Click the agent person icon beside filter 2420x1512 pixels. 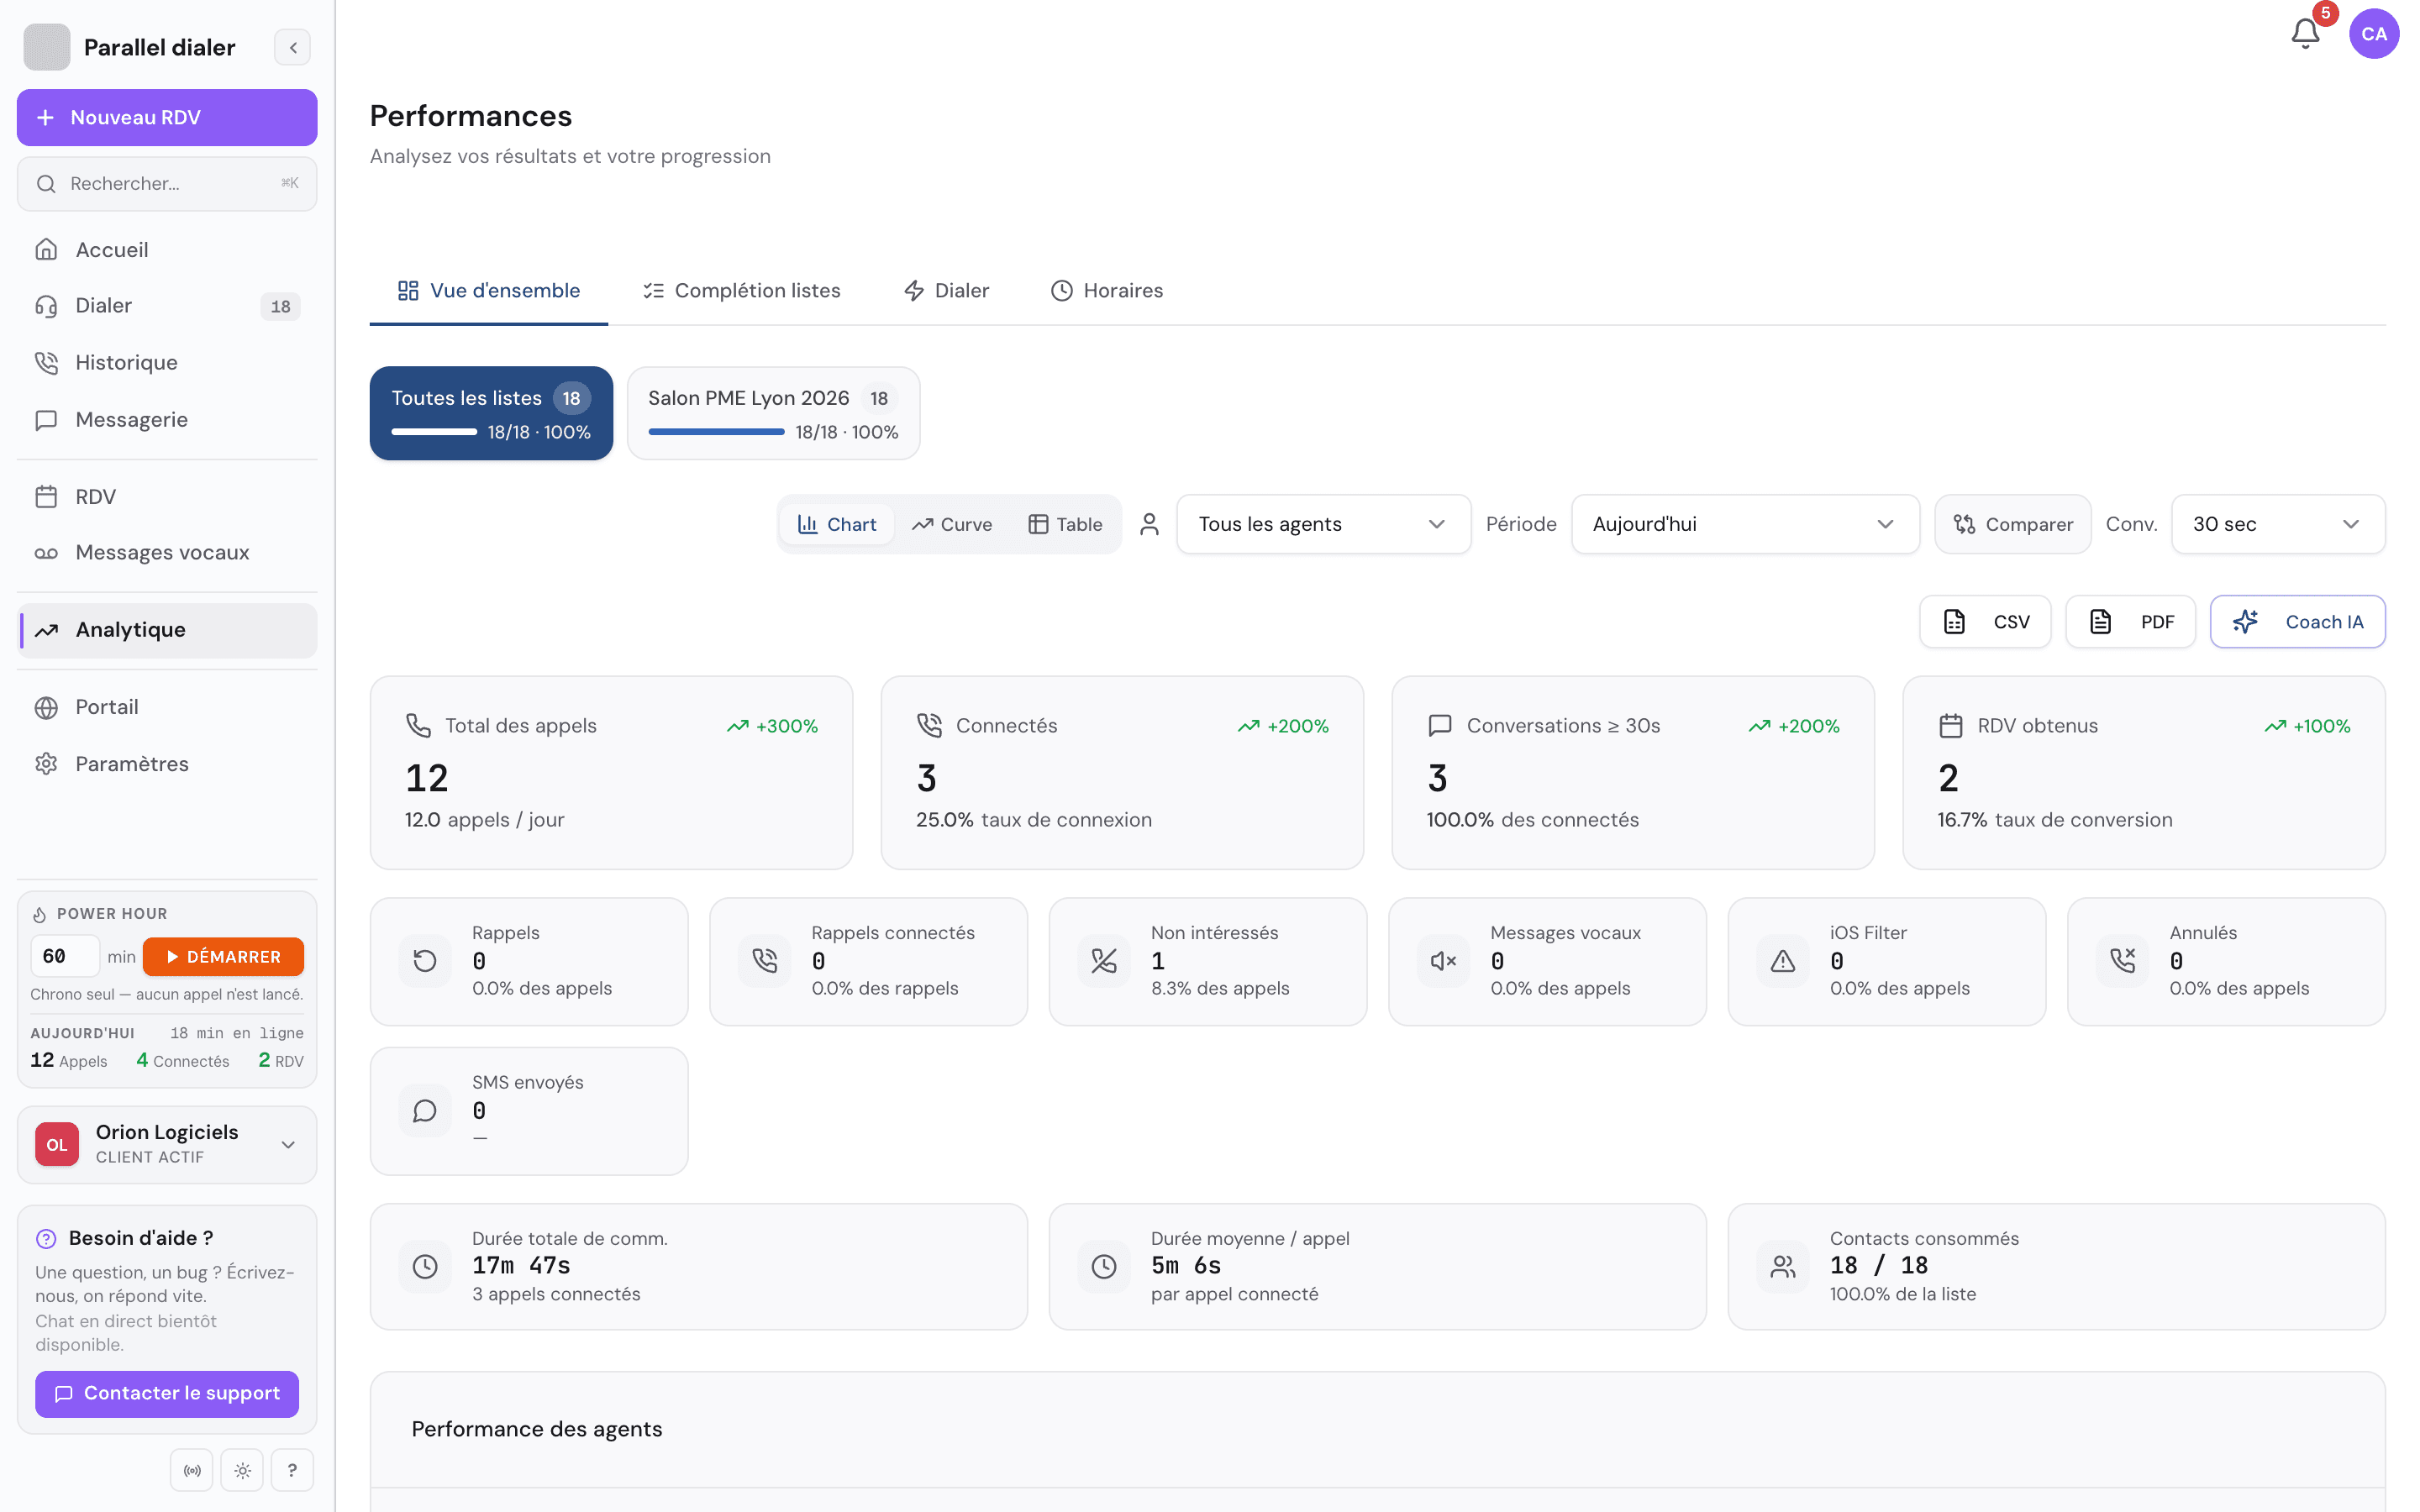(1149, 524)
